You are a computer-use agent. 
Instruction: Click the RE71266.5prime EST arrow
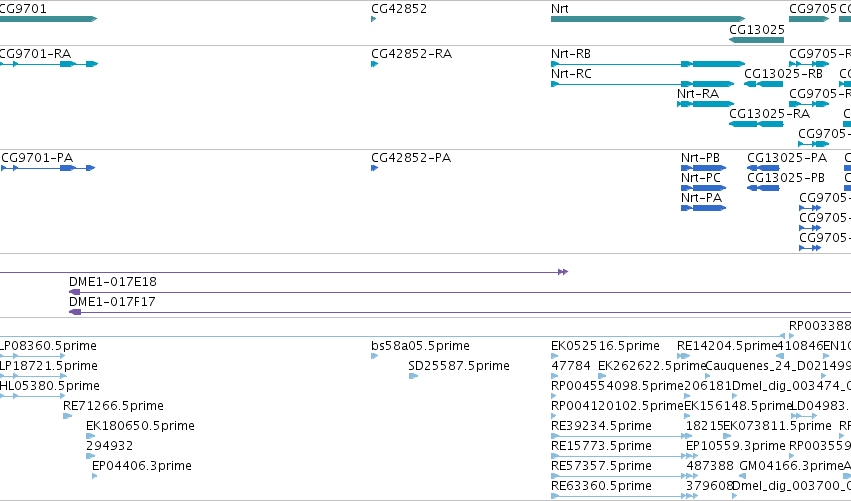[x=67, y=416]
